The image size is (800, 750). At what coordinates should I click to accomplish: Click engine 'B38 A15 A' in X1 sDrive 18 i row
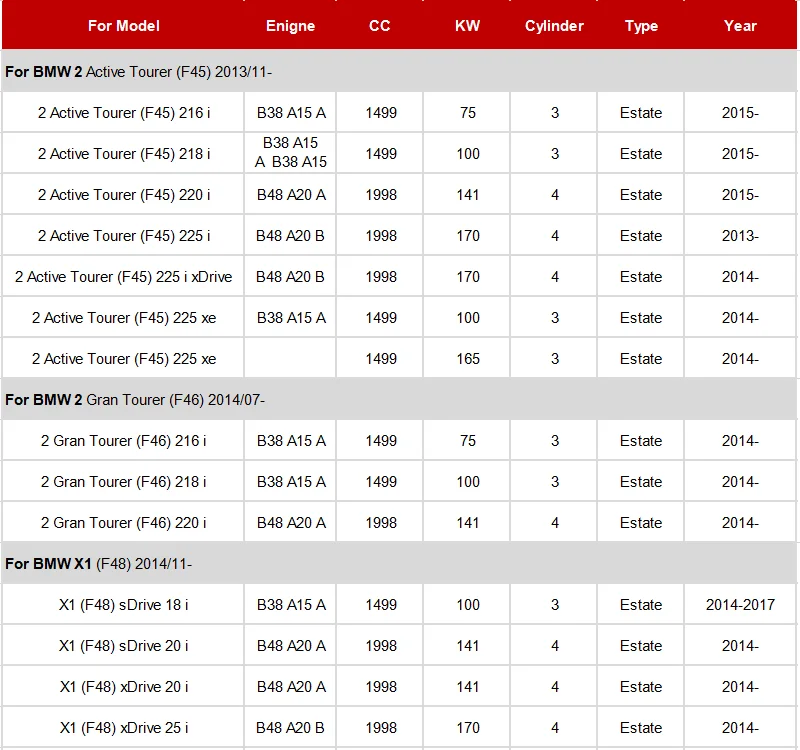[291, 605]
